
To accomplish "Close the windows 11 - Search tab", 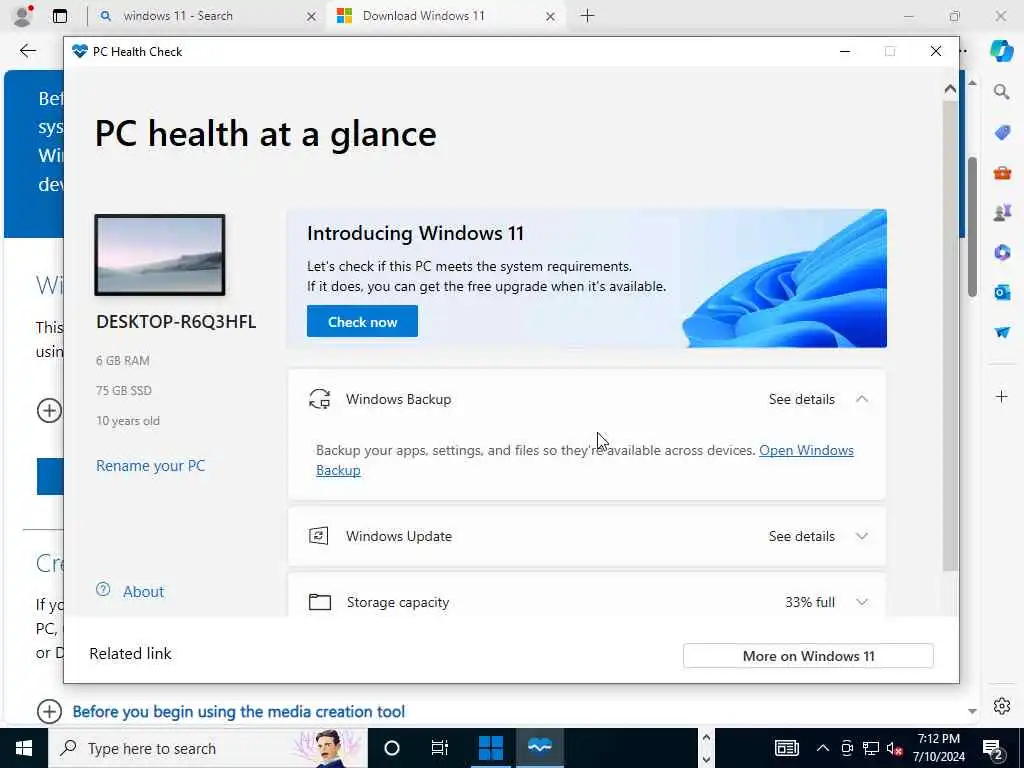I will [x=312, y=16].
